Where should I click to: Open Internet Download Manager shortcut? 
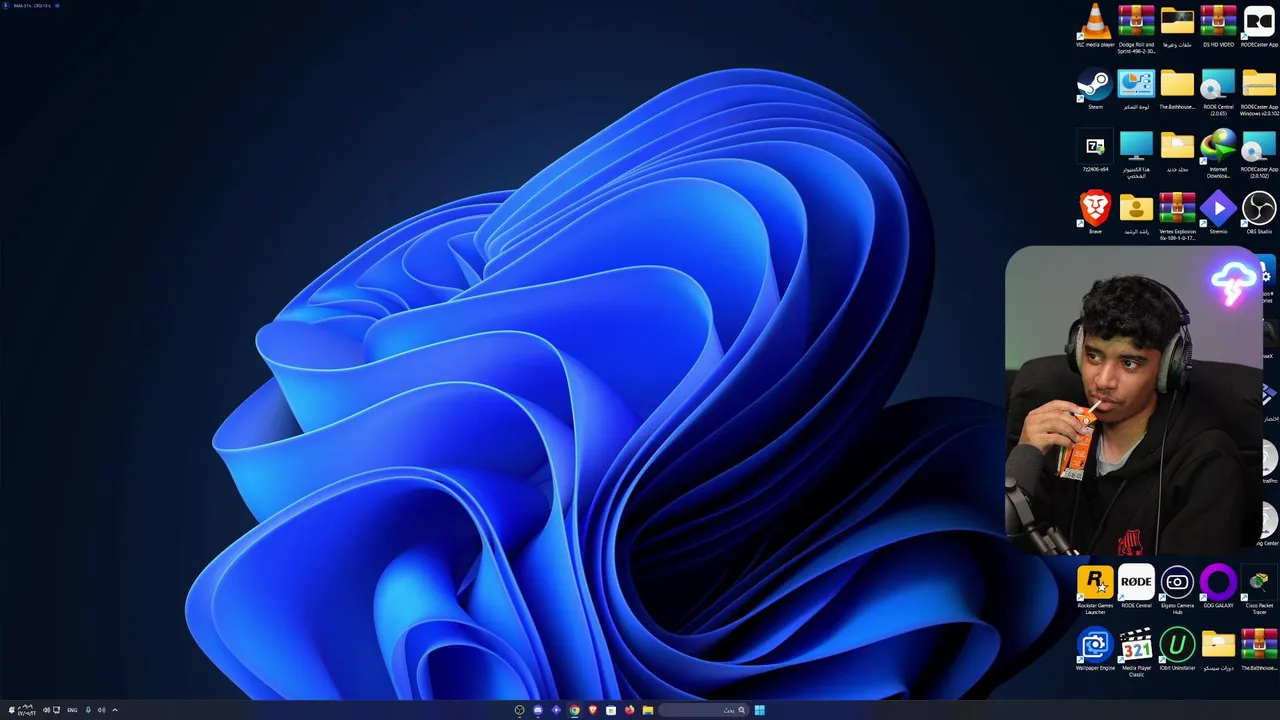[1218, 154]
